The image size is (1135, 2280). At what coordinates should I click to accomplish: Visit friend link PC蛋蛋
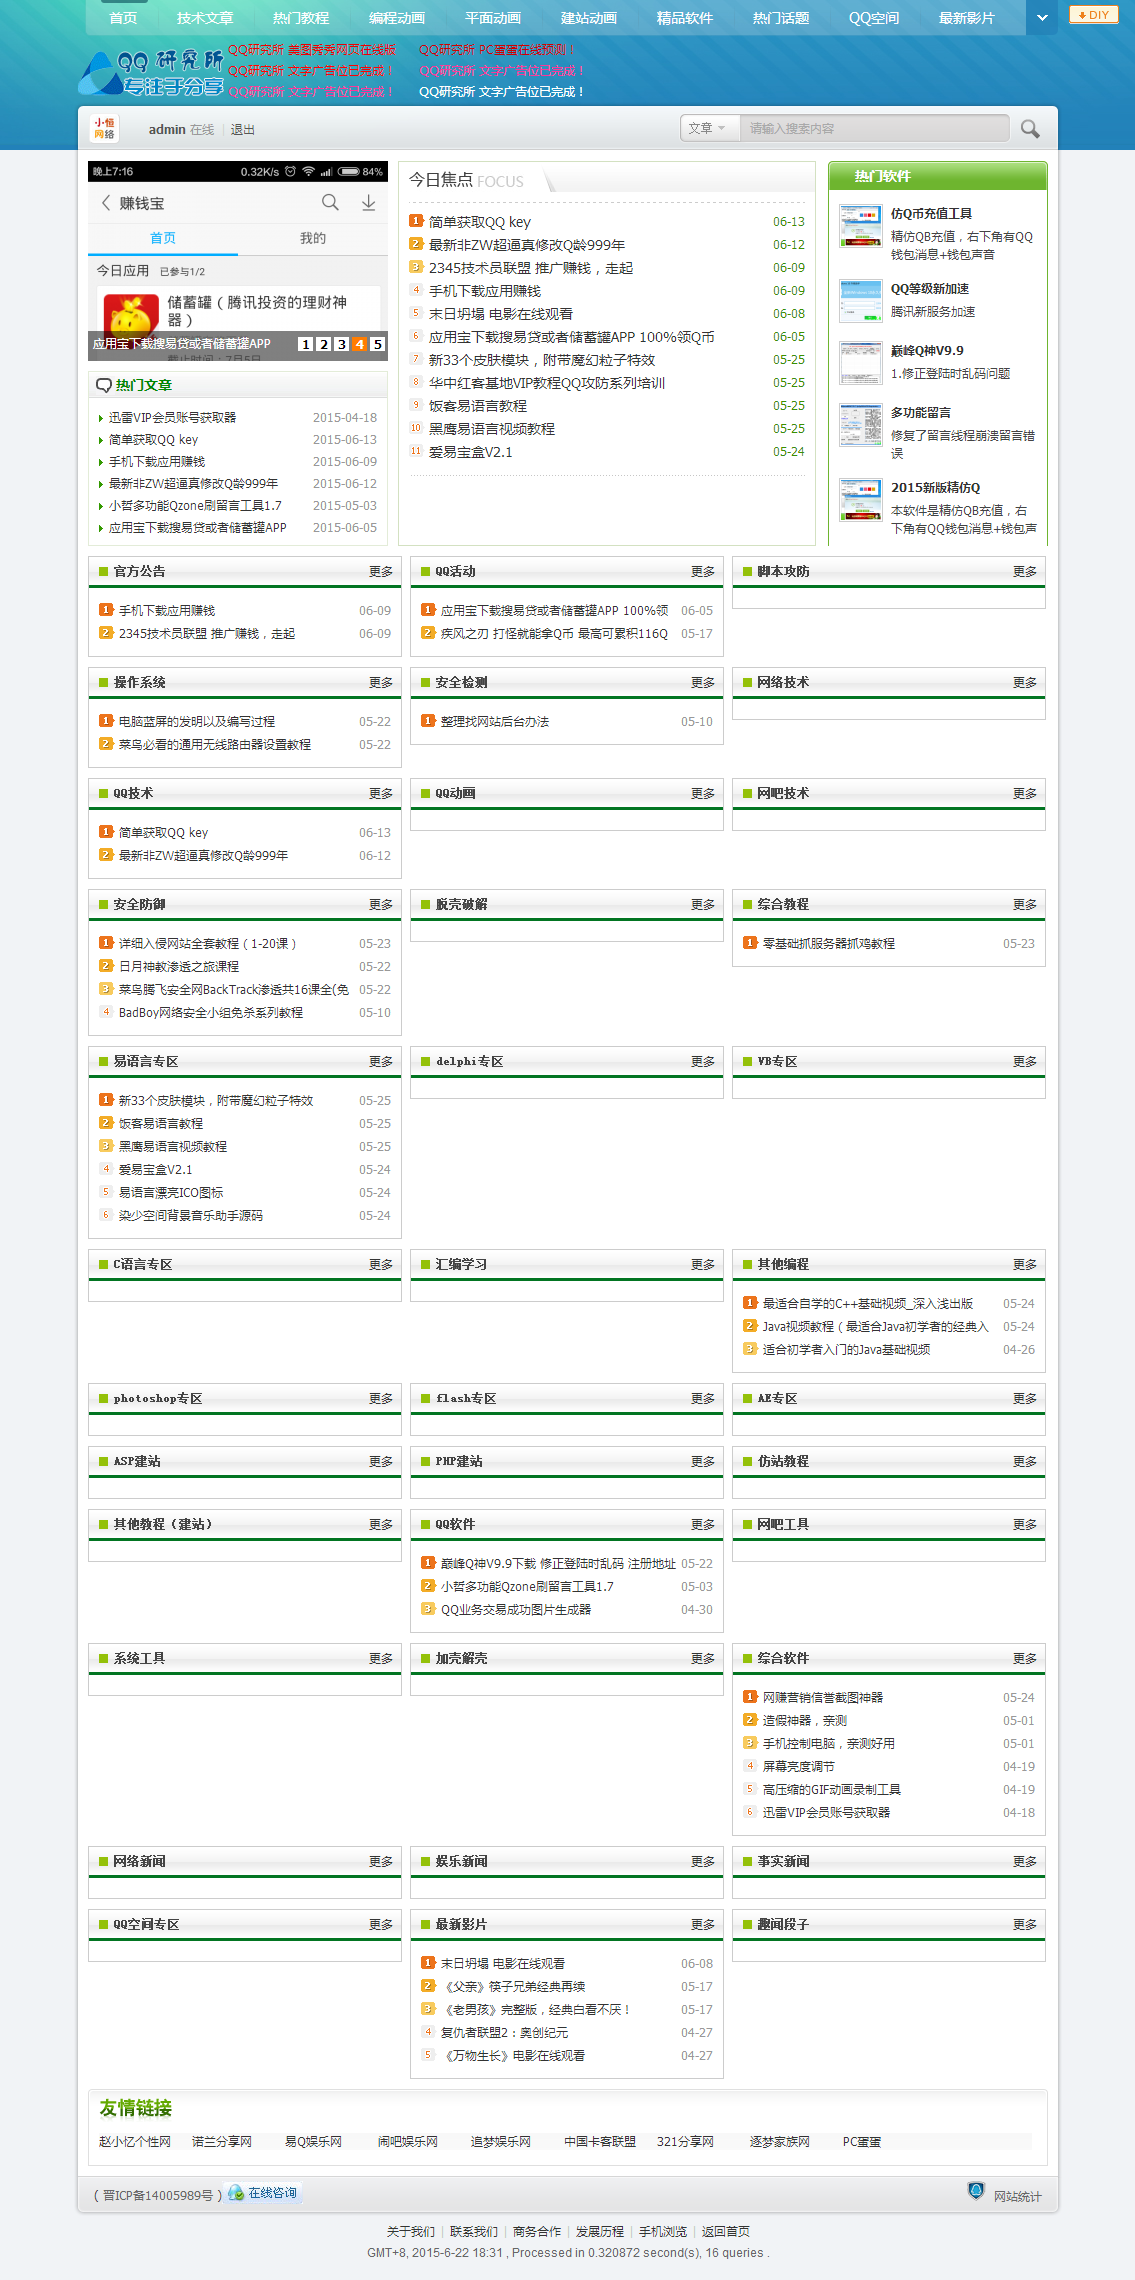(862, 2142)
